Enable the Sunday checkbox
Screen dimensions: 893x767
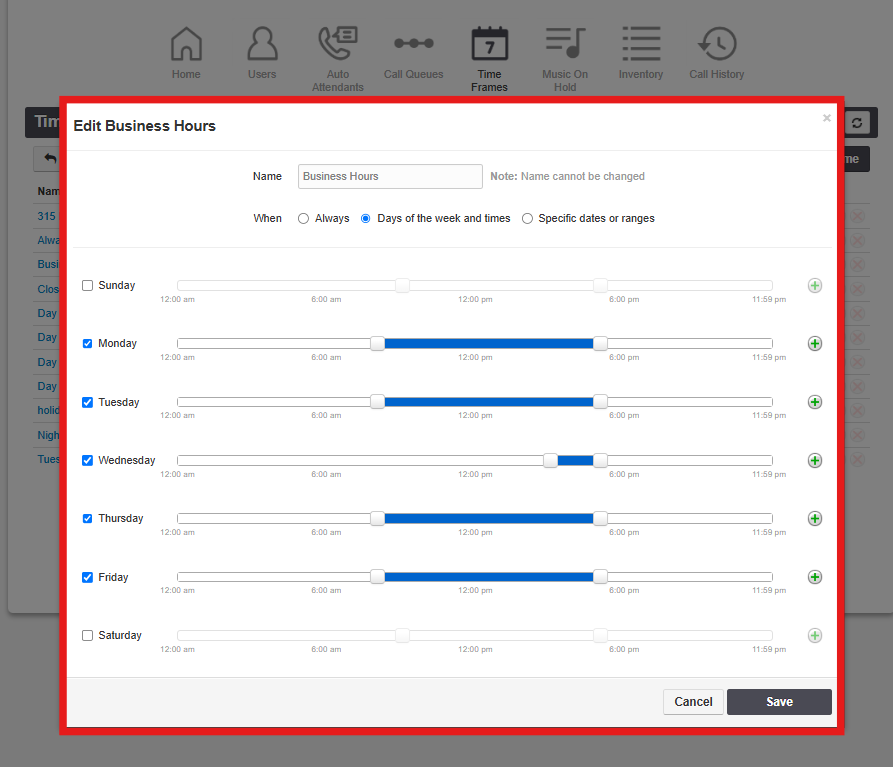tap(87, 285)
